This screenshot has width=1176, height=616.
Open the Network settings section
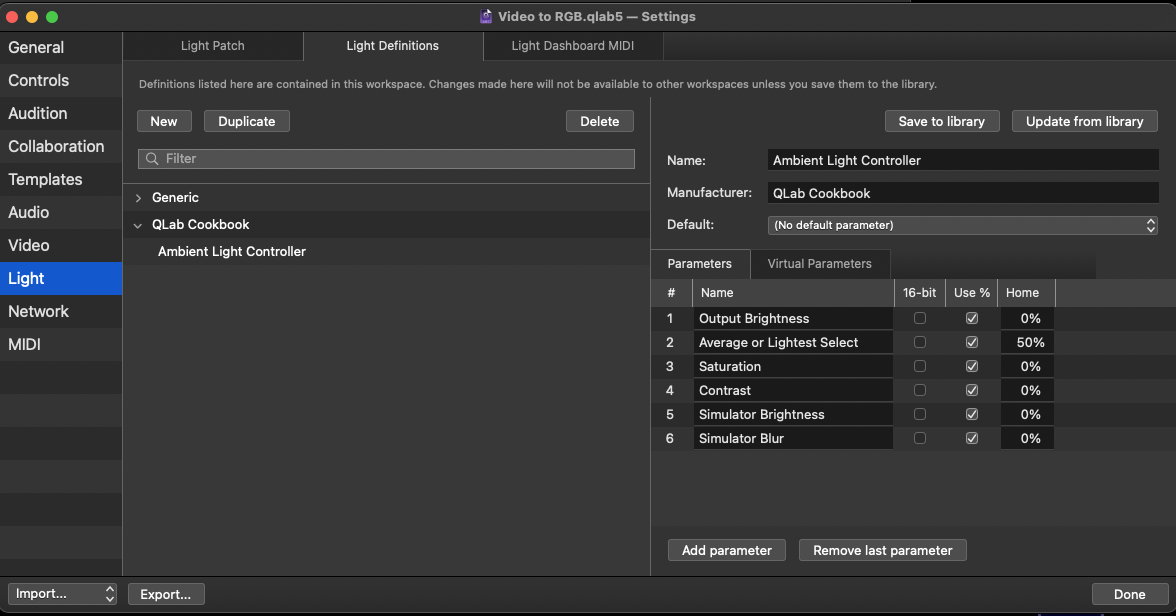click(38, 311)
